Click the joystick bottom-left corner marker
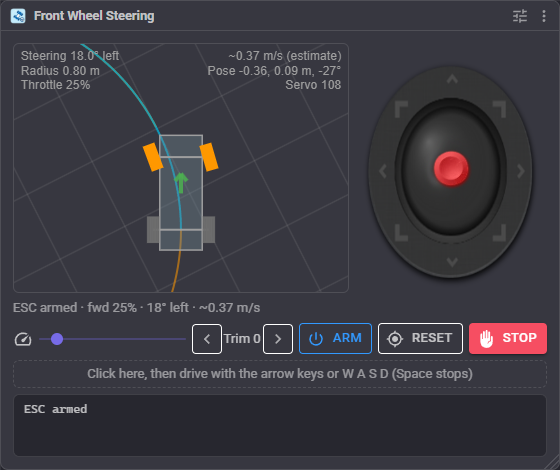 [x=401, y=233]
